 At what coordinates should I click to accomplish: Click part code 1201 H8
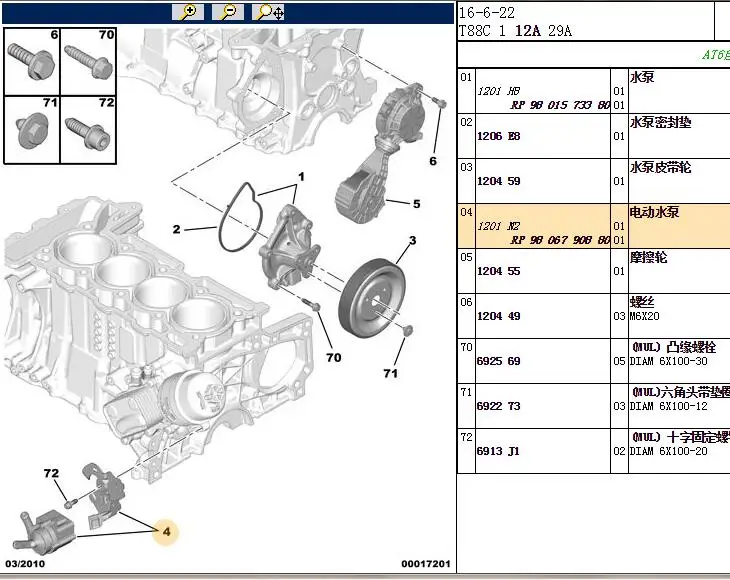click(x=498, y=91)
